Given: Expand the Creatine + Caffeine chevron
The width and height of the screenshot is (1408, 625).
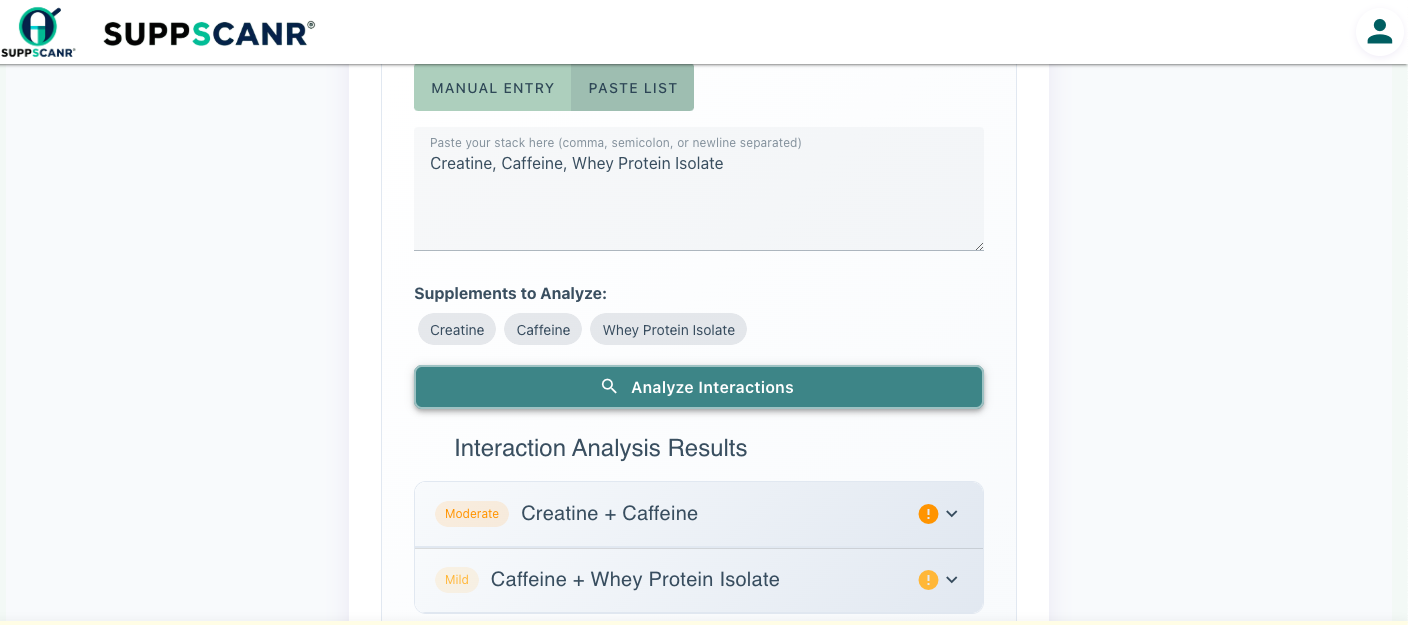Looking at the screenshot, I should point(952,514).
